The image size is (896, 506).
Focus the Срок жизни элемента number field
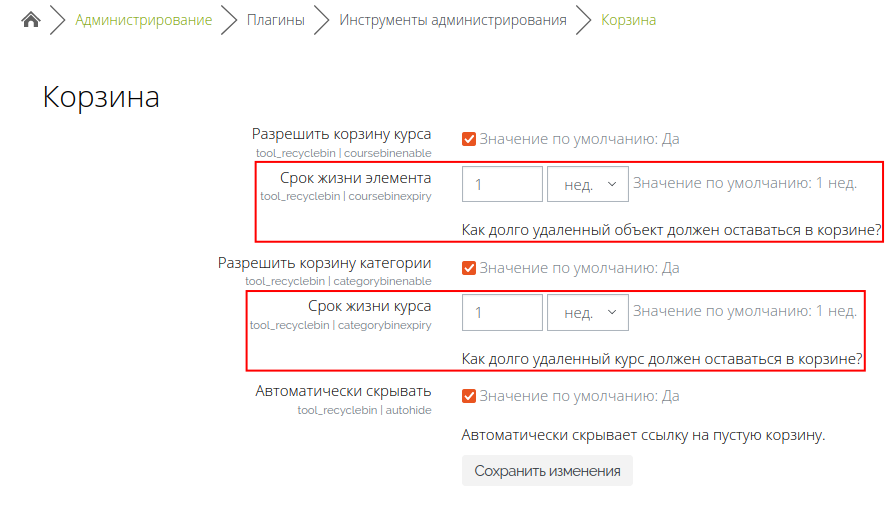tap(502, 184)
